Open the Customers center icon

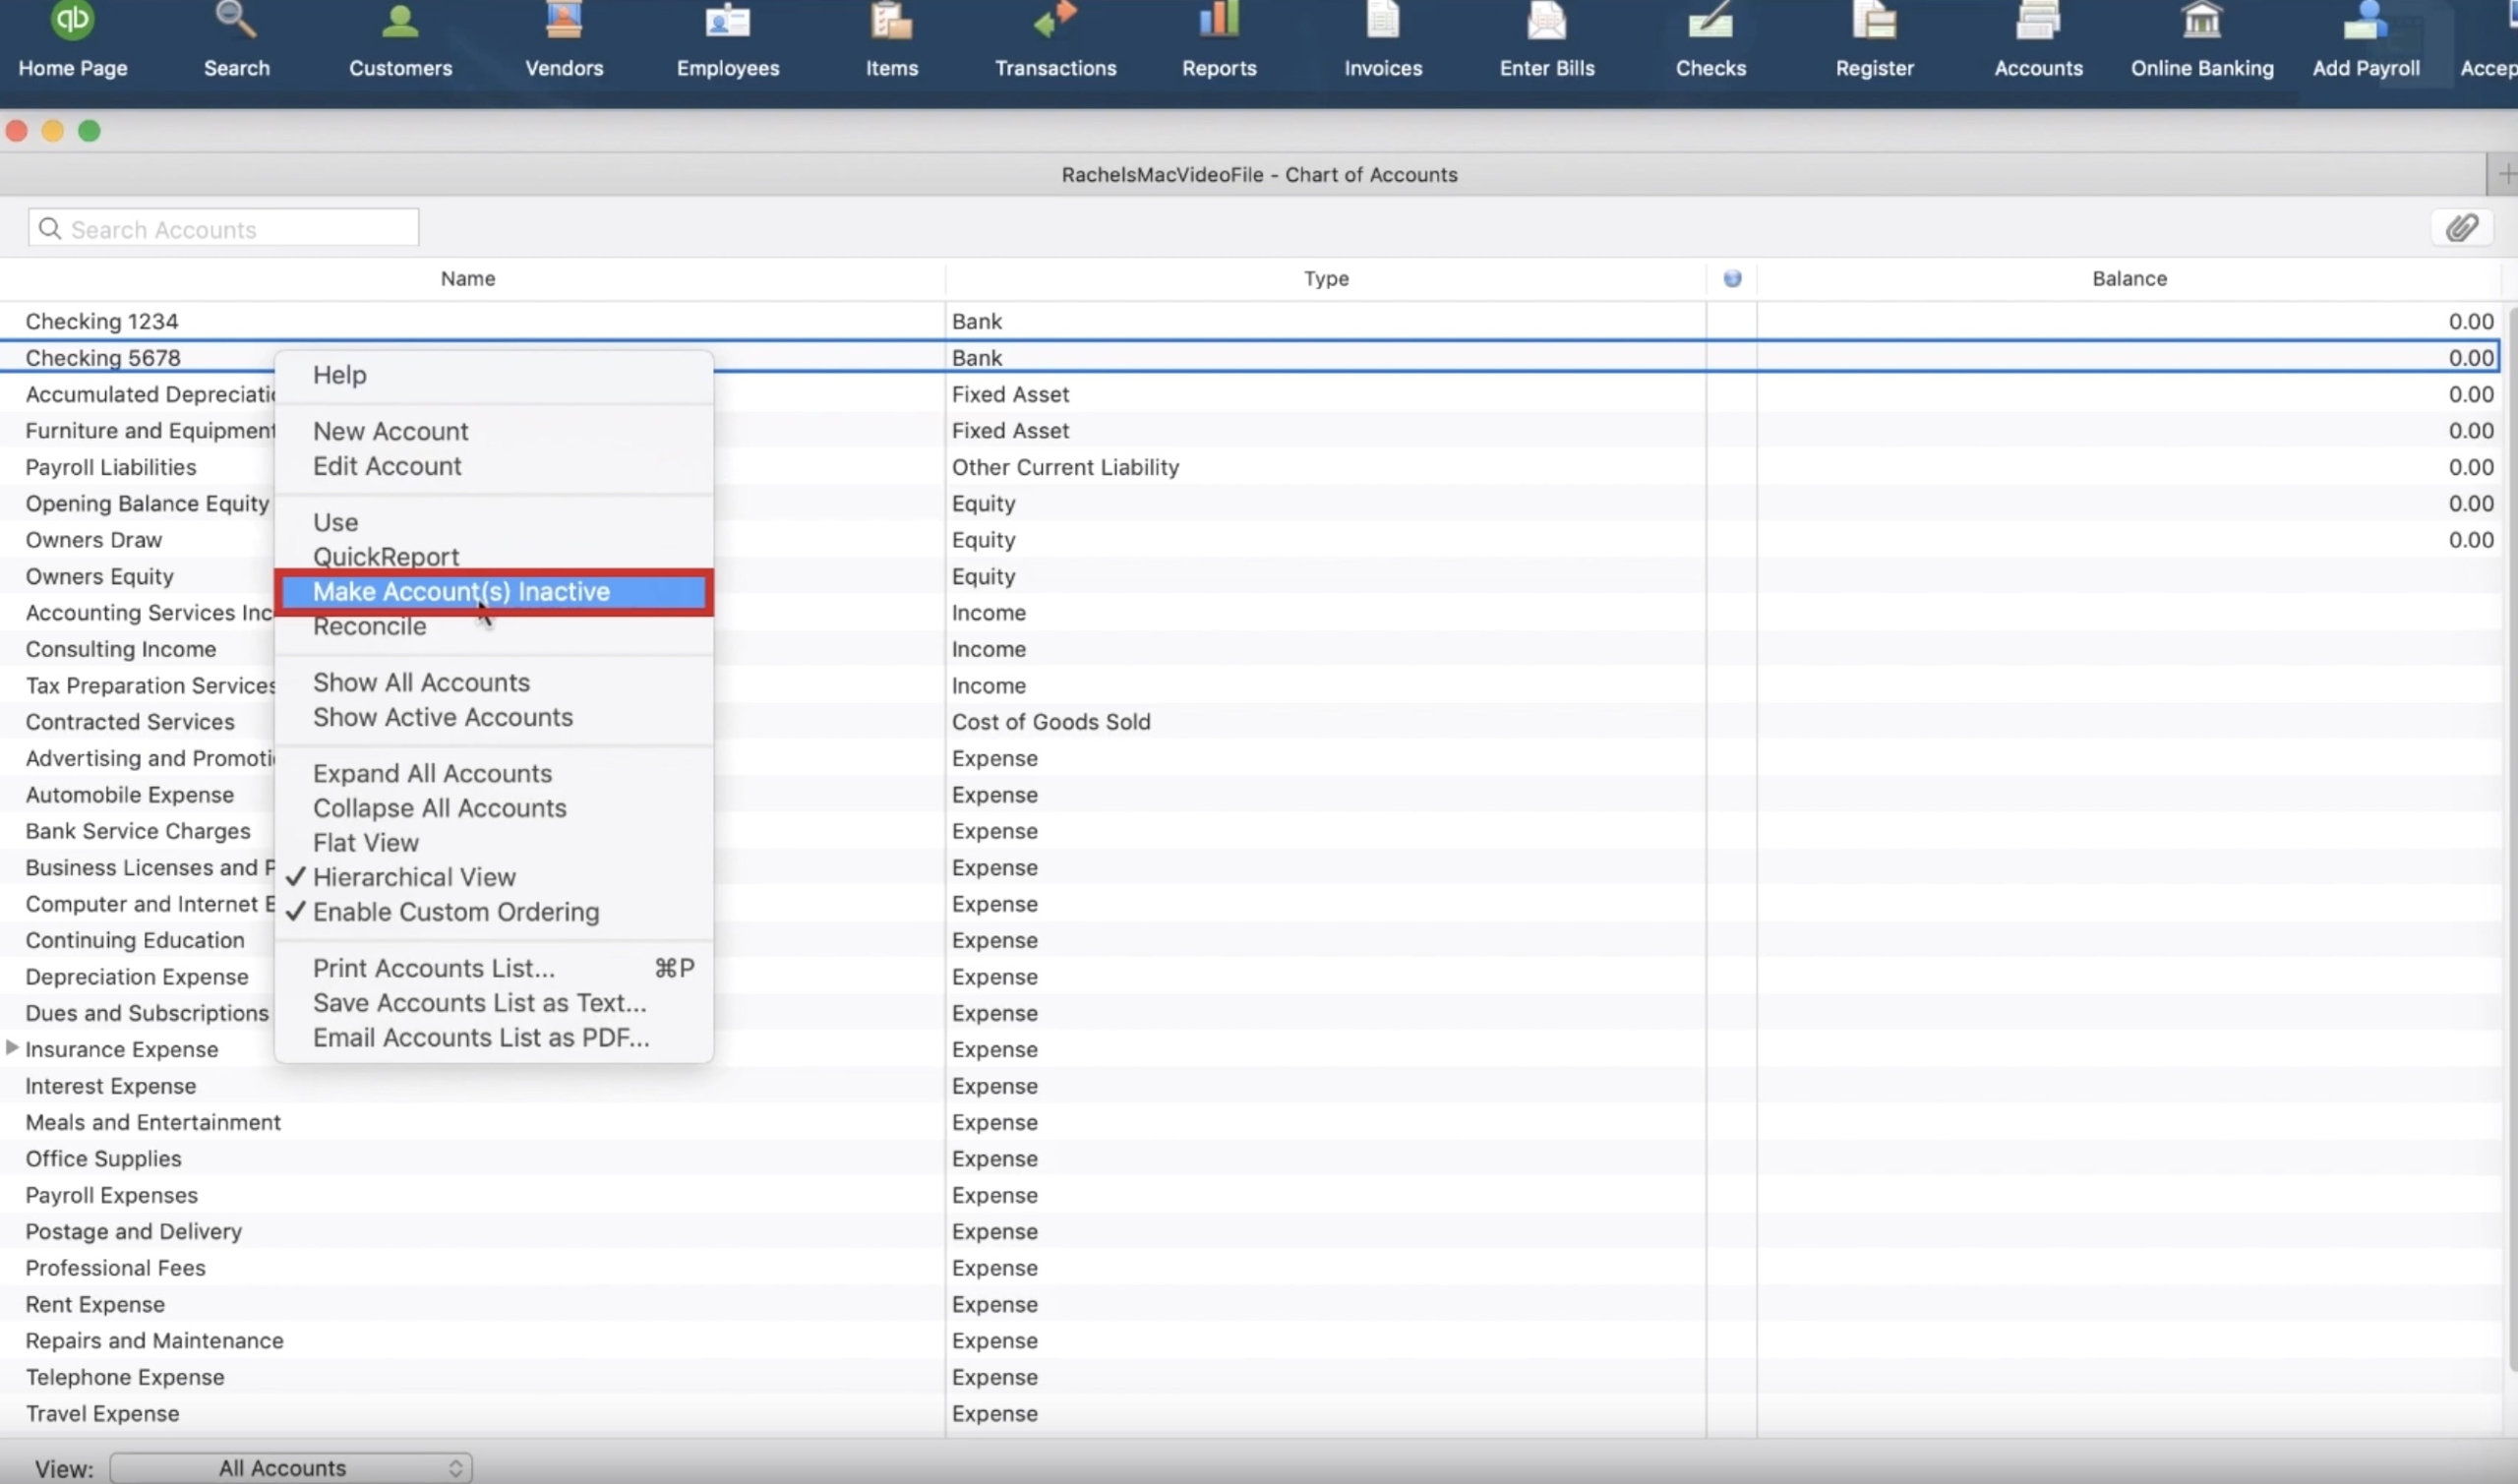[x=400, y=40]
